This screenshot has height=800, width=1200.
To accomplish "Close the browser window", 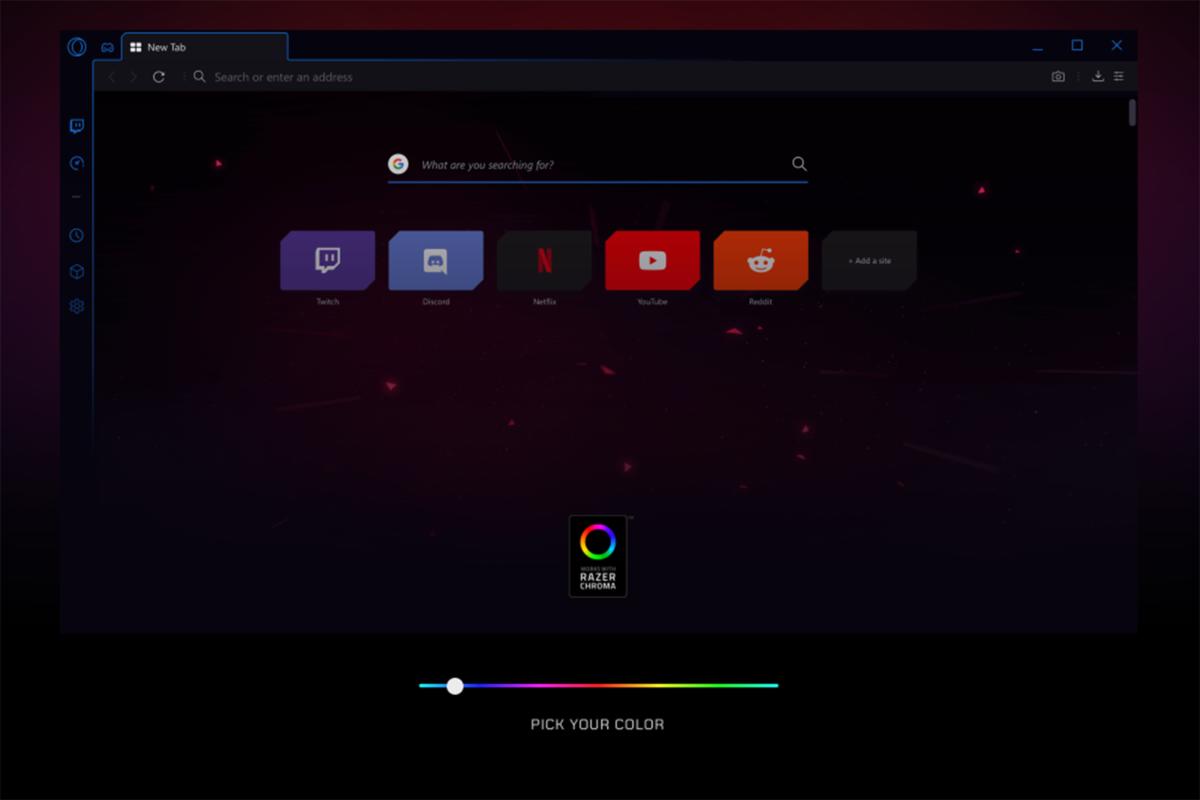I will click(1117, 45).
